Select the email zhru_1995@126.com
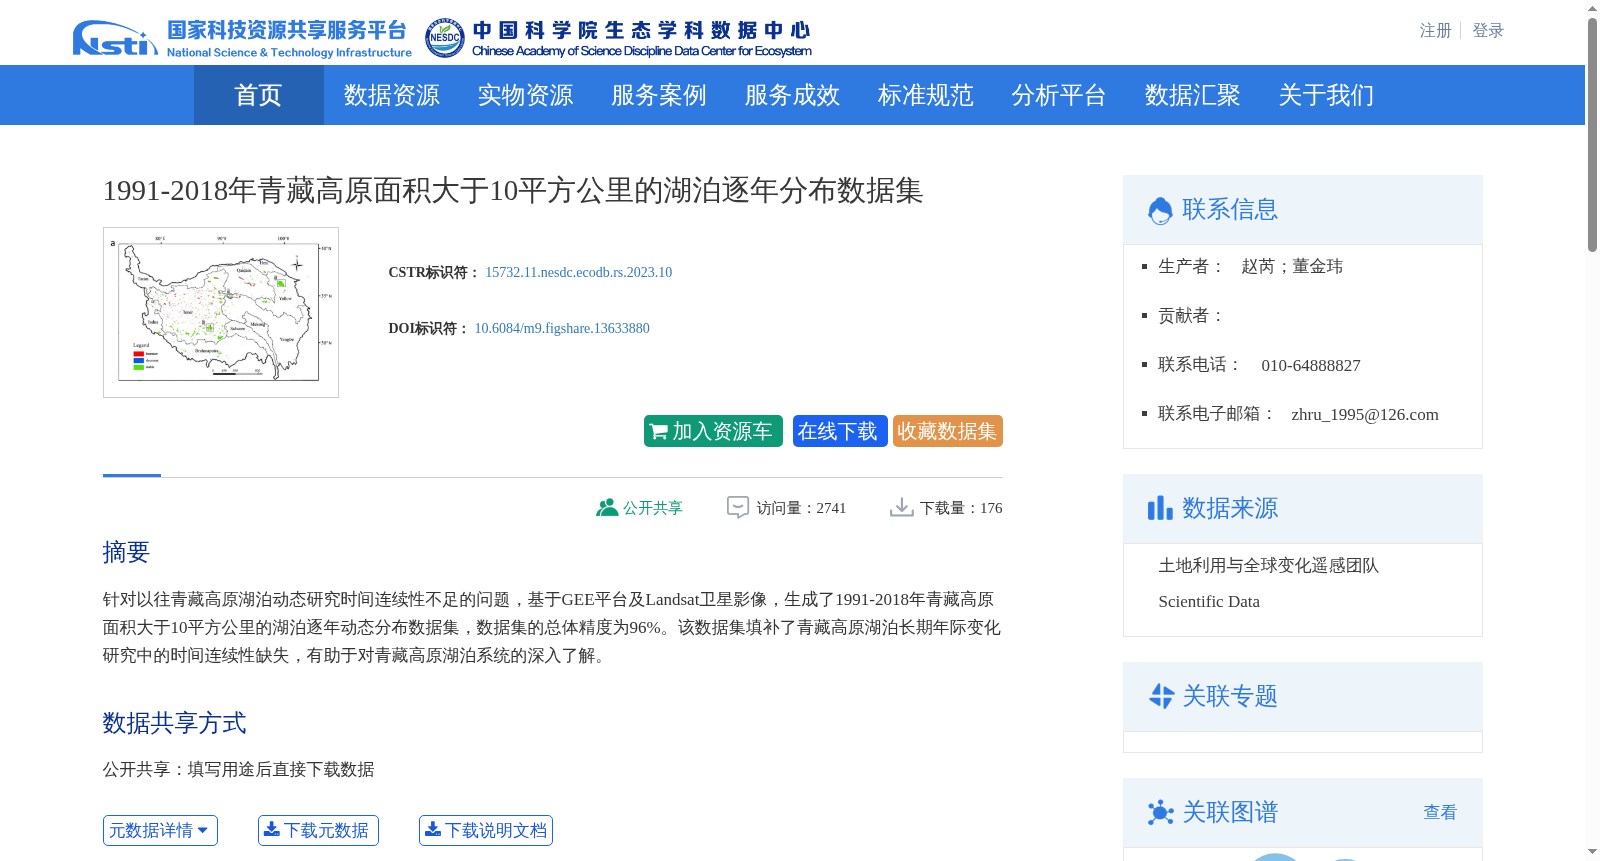The height and width of the screenshot is (861, 1600). coord(1365,414)
